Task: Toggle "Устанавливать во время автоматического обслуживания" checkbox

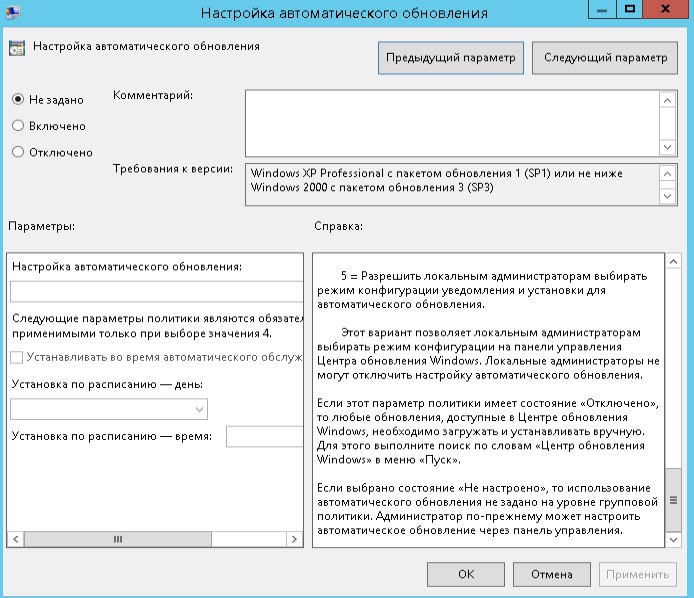Action: (17, 357)
